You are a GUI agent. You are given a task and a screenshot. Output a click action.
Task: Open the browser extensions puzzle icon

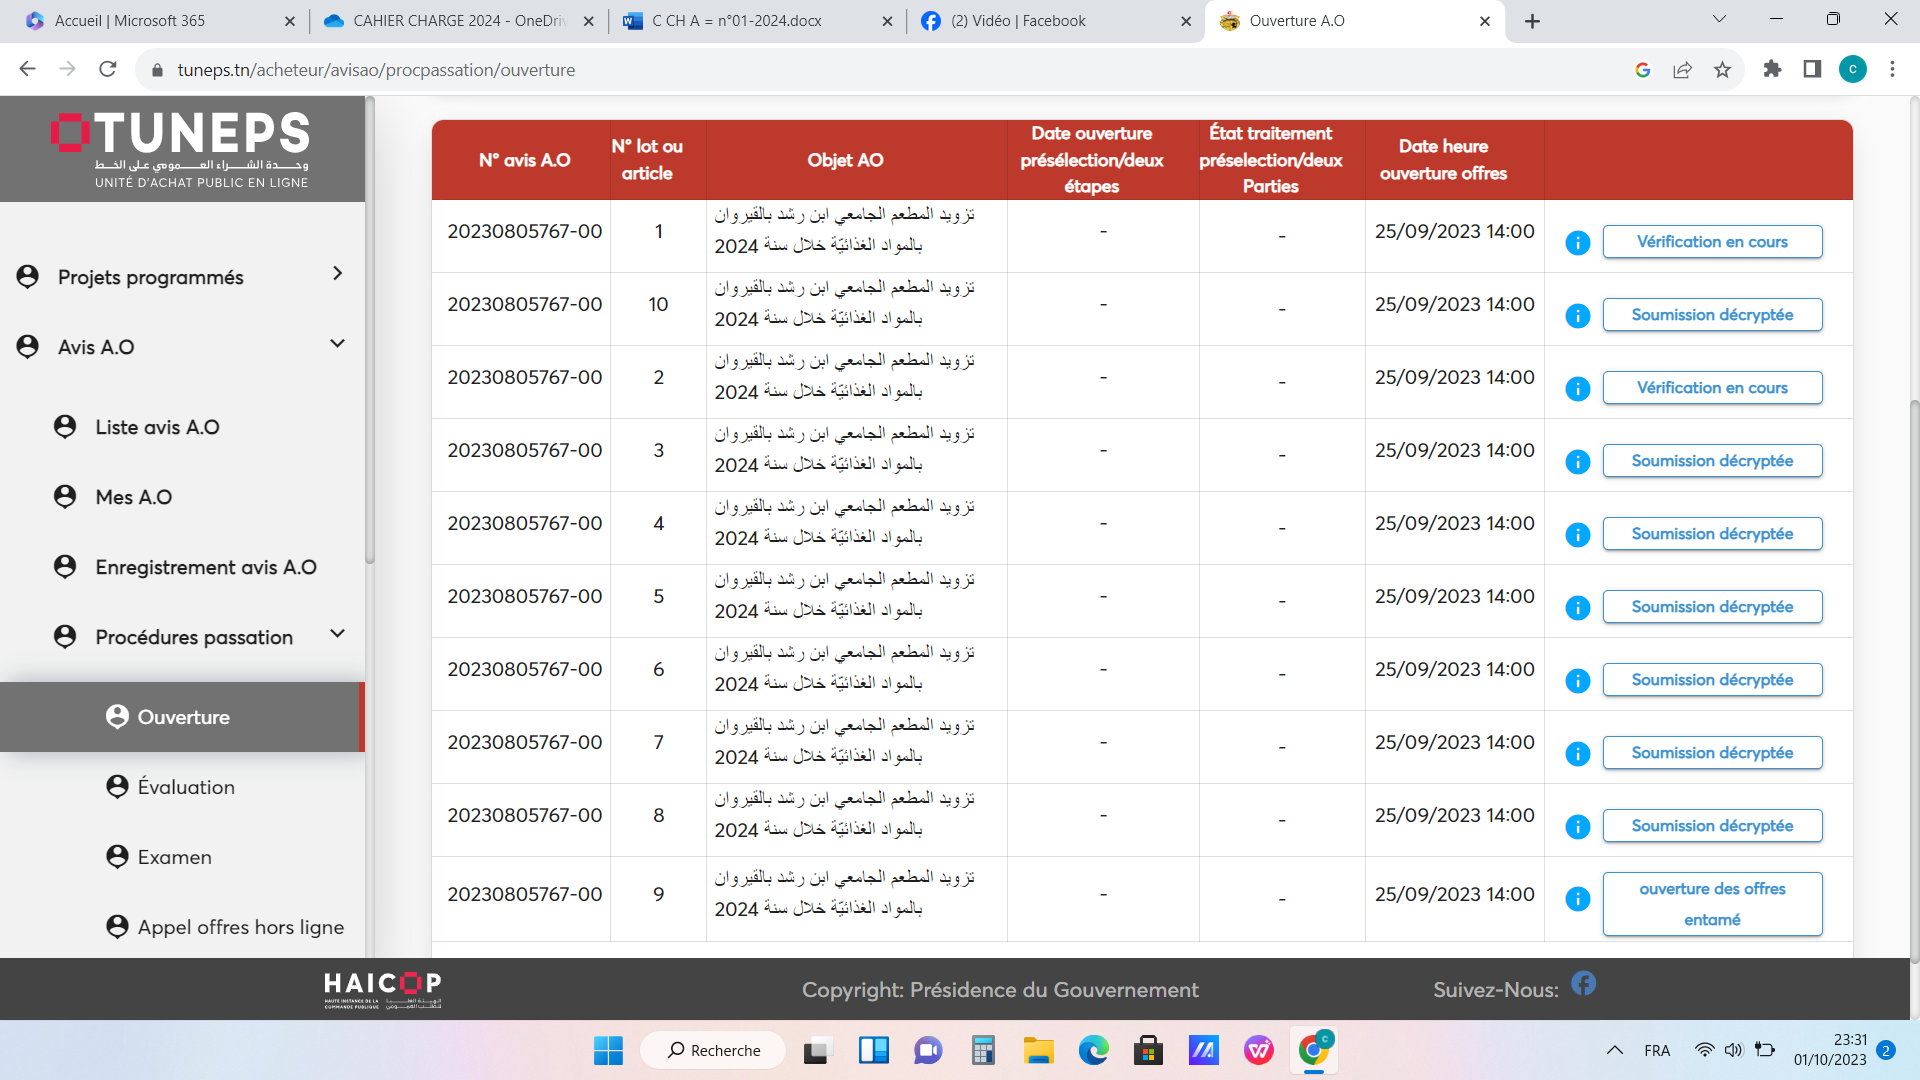(1772, 69)
